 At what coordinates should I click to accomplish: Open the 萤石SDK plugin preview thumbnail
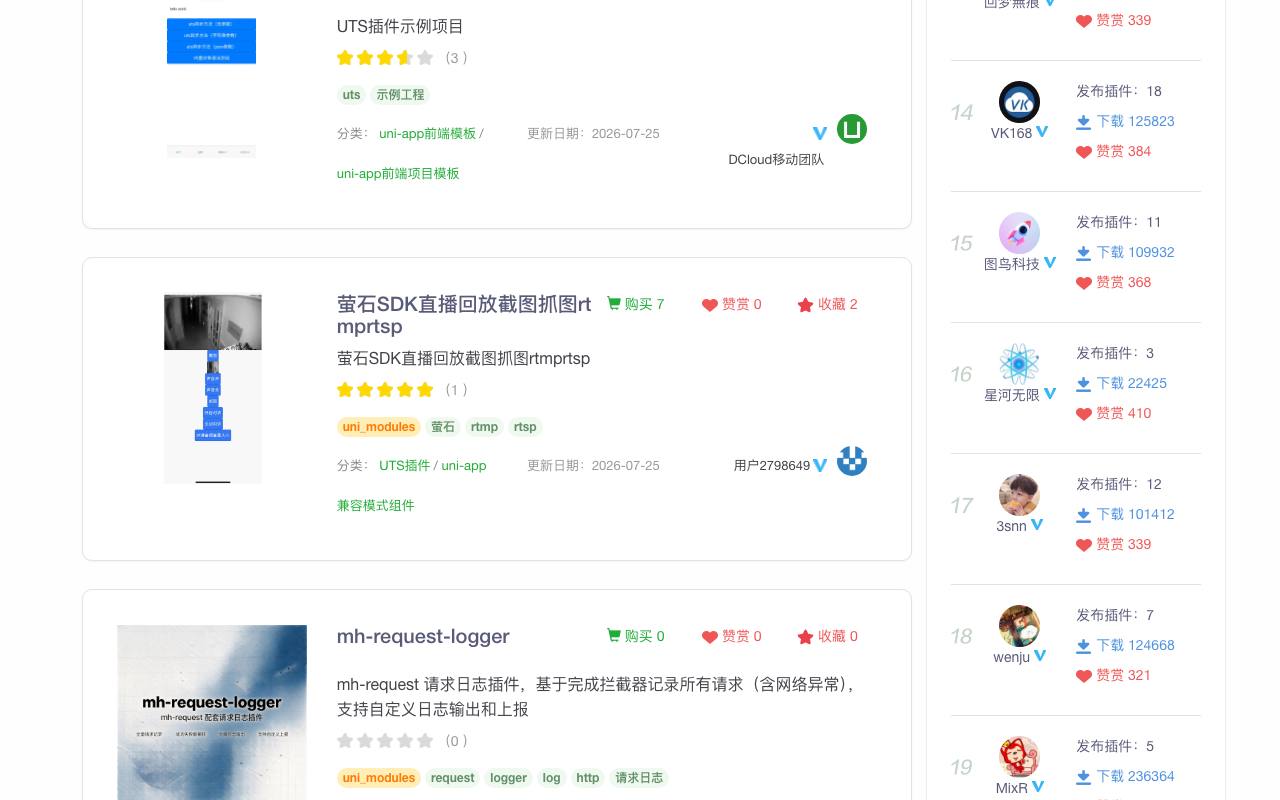pyautogui.click(x=213, y=389)
